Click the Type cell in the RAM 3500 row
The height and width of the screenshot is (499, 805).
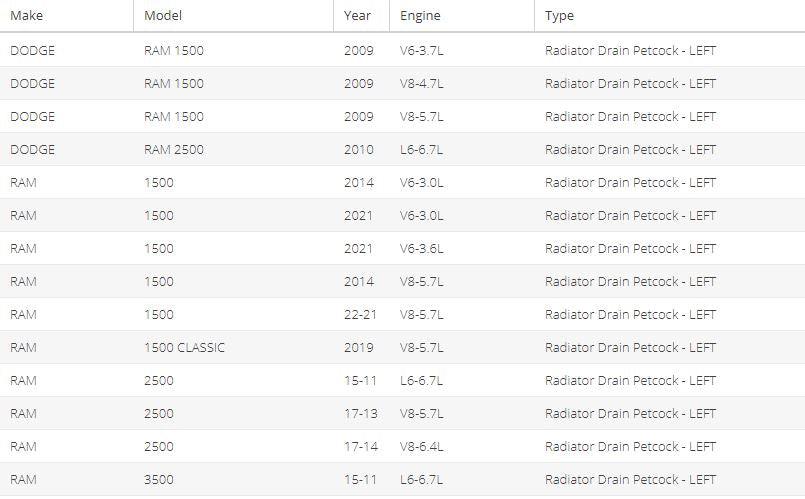click(x=630, y=479)
